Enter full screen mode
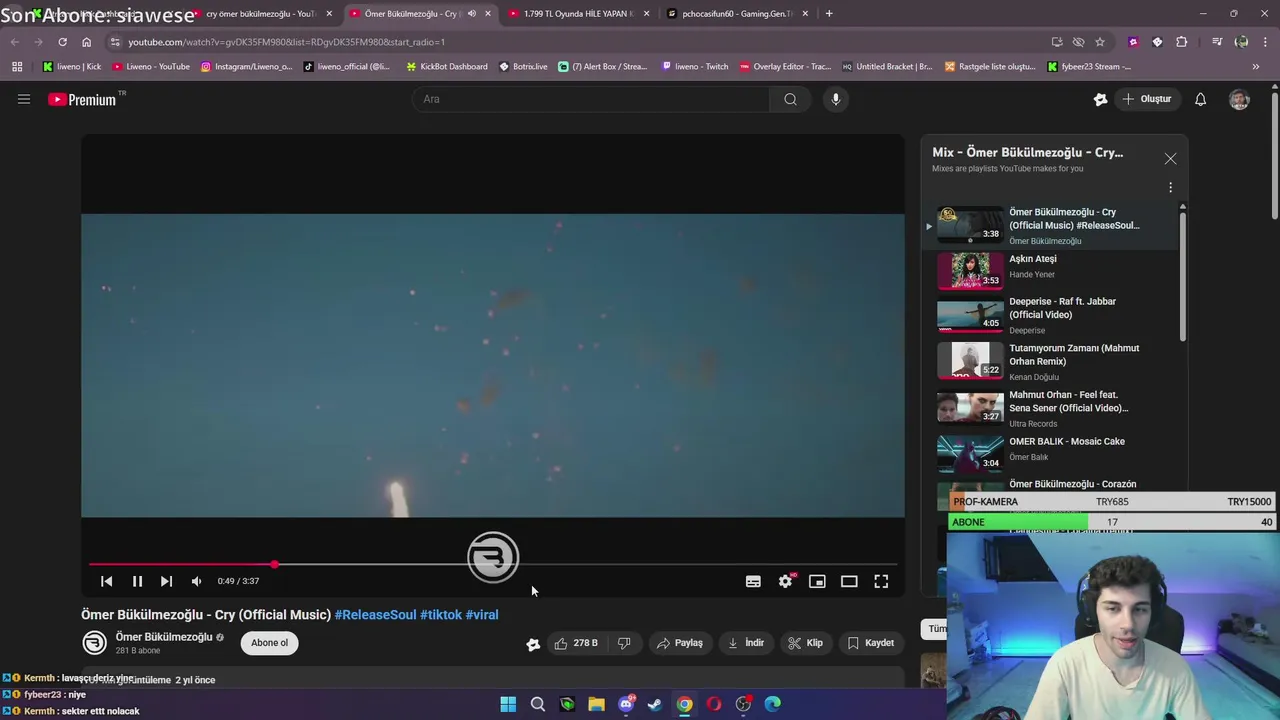Image resolution: width=1280 pixels, height=720 pixels. click(881, 581)
